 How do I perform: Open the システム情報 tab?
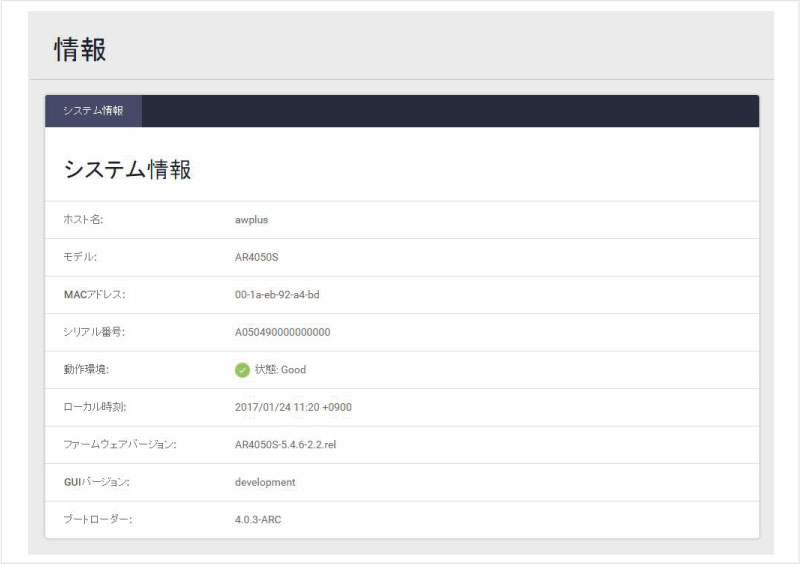(x=93, y=111)
